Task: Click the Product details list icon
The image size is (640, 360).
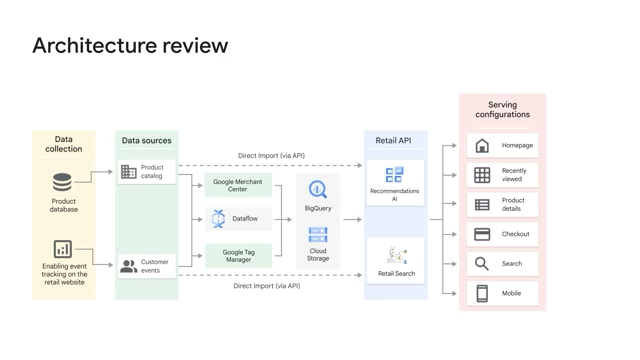Action: coord(482,204)
